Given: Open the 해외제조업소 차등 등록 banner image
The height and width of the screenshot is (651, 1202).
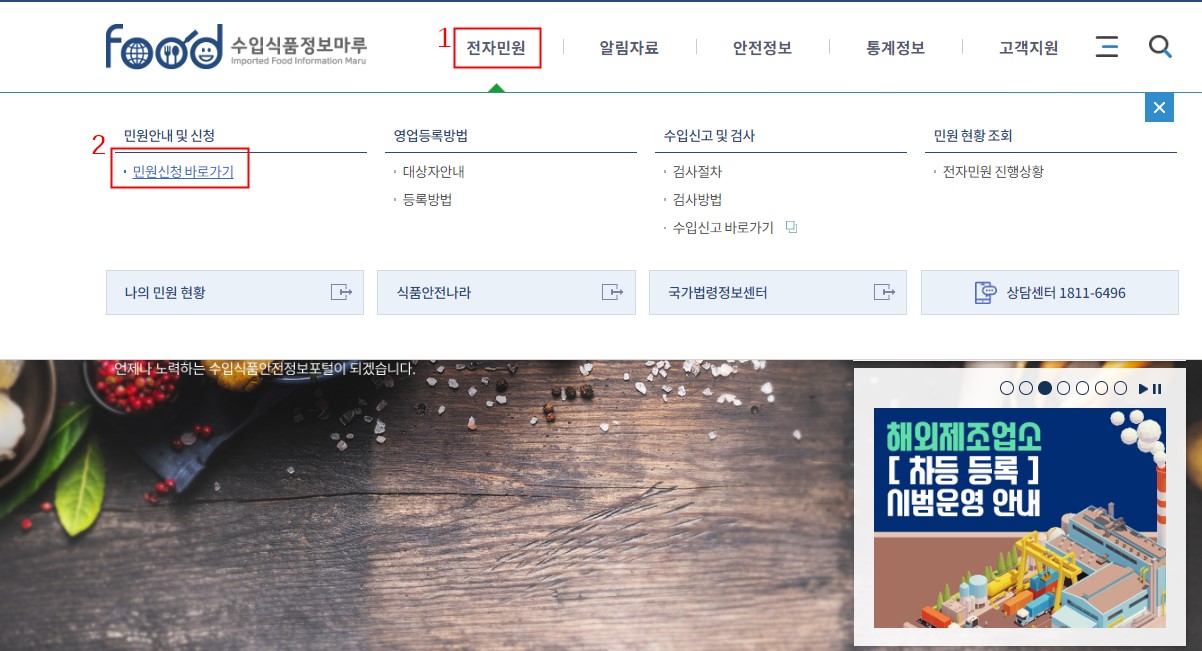Looking at the screenshot, I should (x=1019, y=518).
